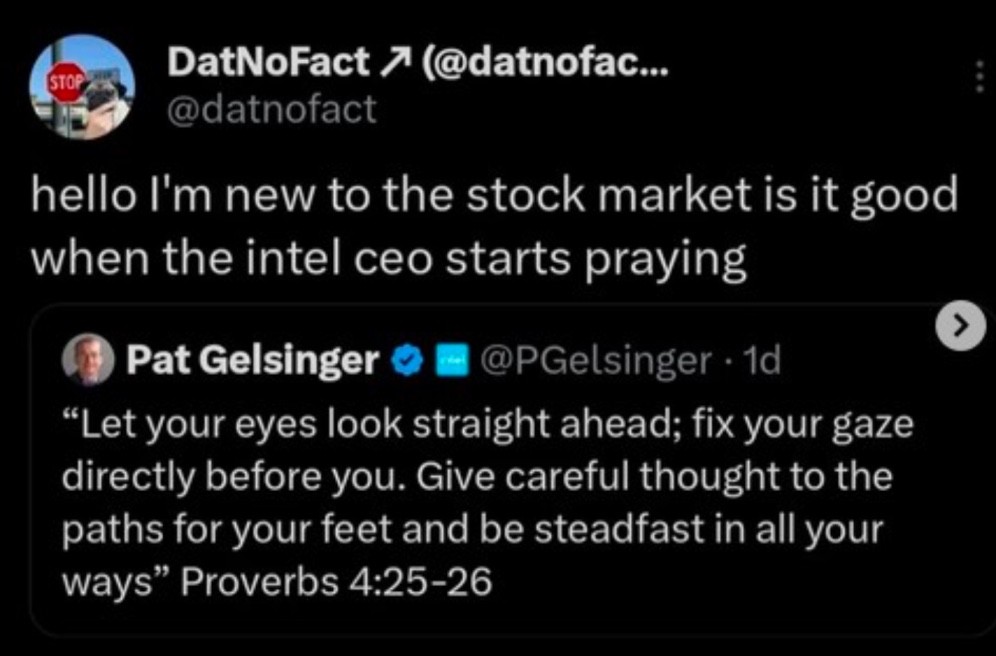Click the line "when the intel ceo starts praying"
The height and width of the screenshot is (656, 996).
389,260
